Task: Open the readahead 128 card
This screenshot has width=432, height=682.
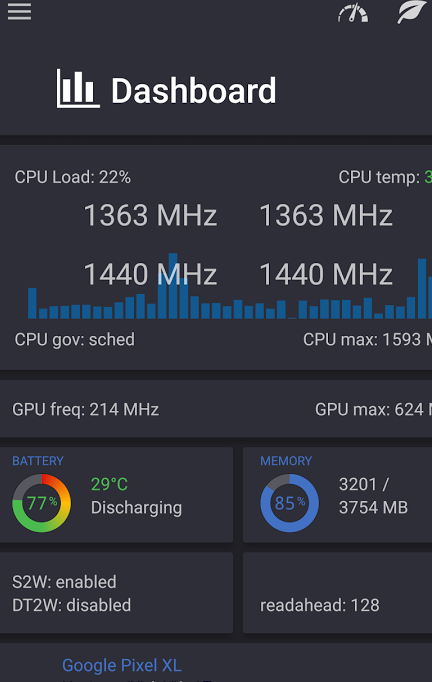Action: [338, 592]
